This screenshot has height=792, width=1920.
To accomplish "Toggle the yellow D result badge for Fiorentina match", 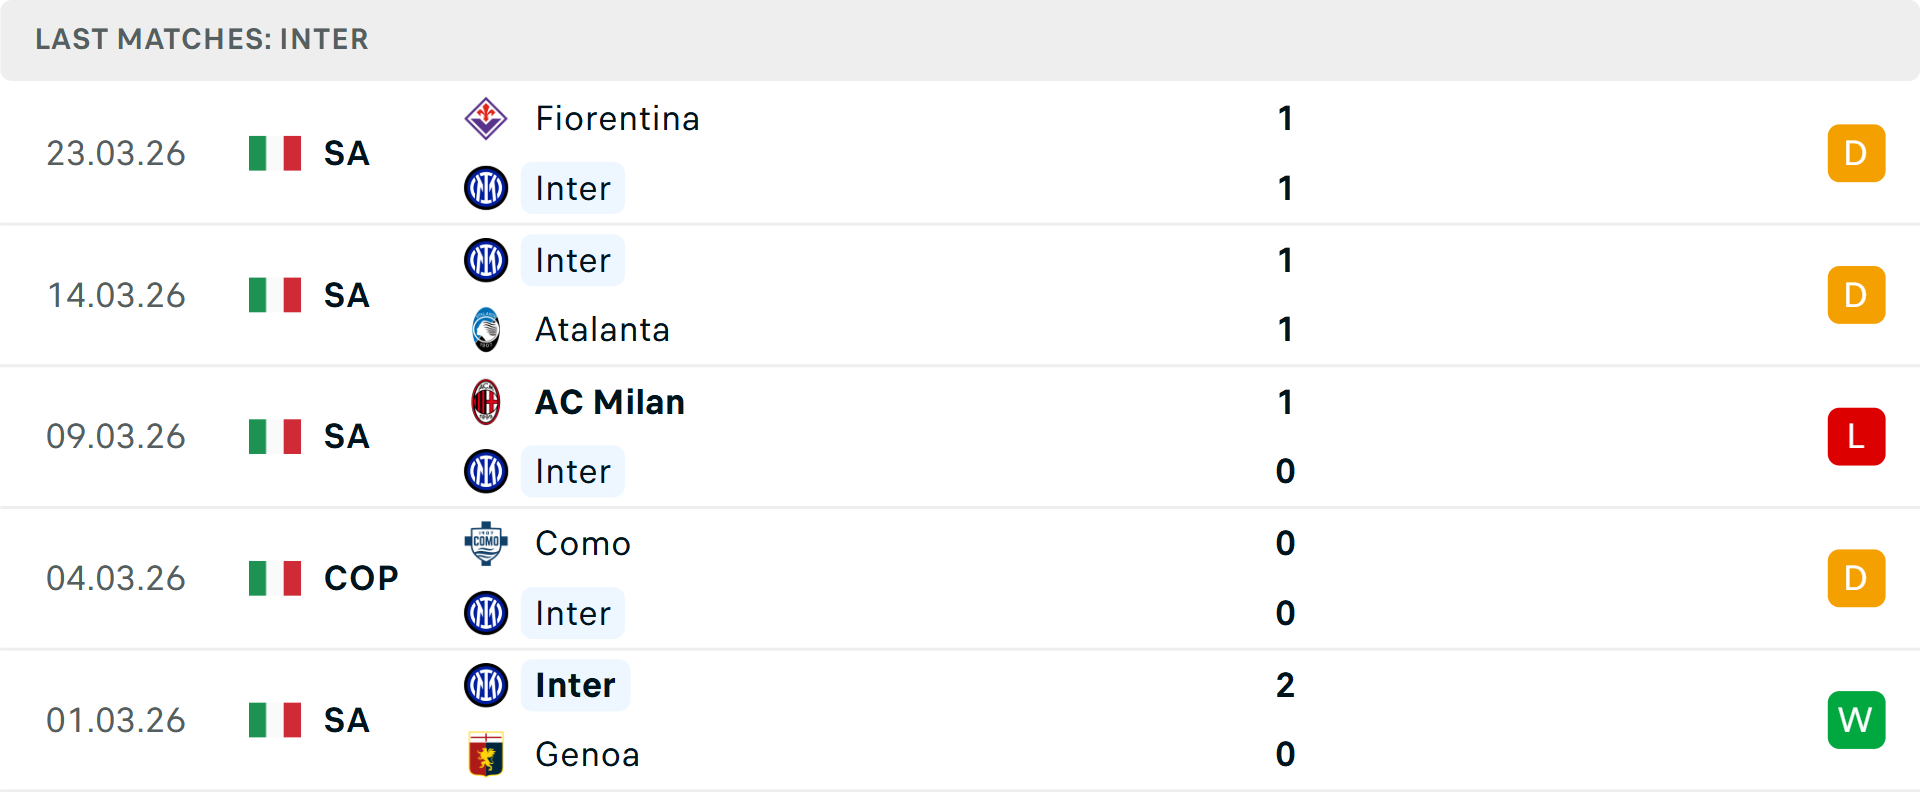I will (1856, 153).
